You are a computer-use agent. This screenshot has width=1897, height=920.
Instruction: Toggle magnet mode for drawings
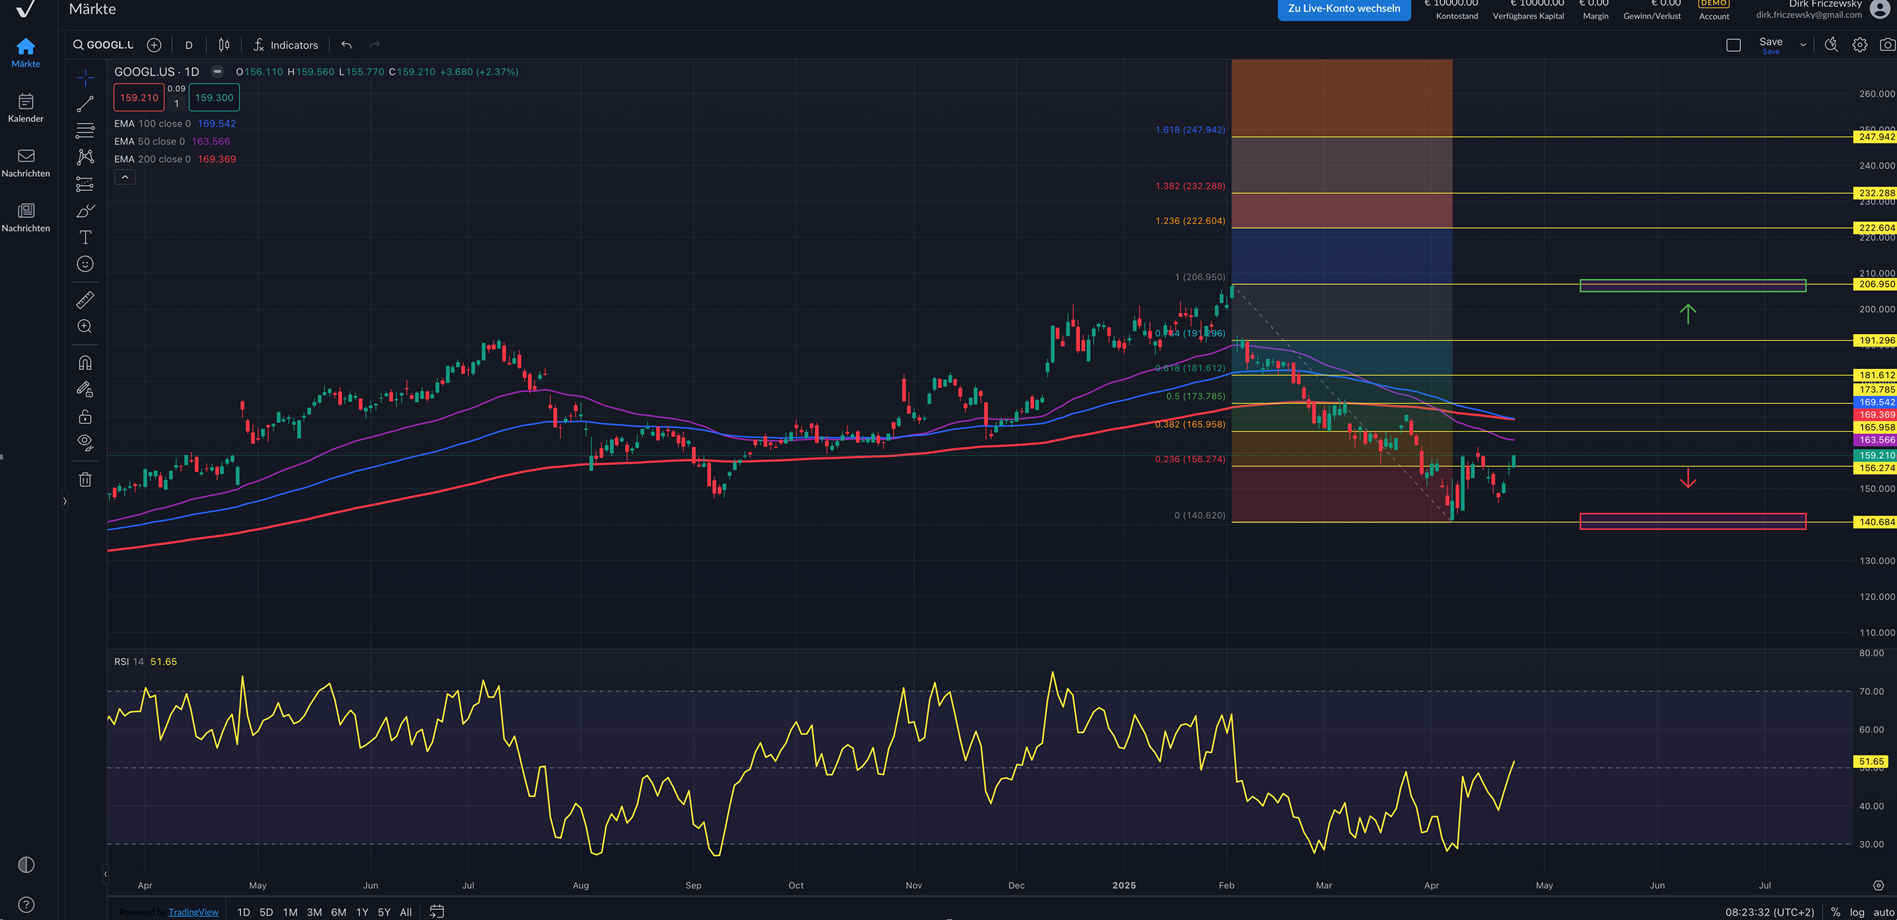tap(85, 363)
